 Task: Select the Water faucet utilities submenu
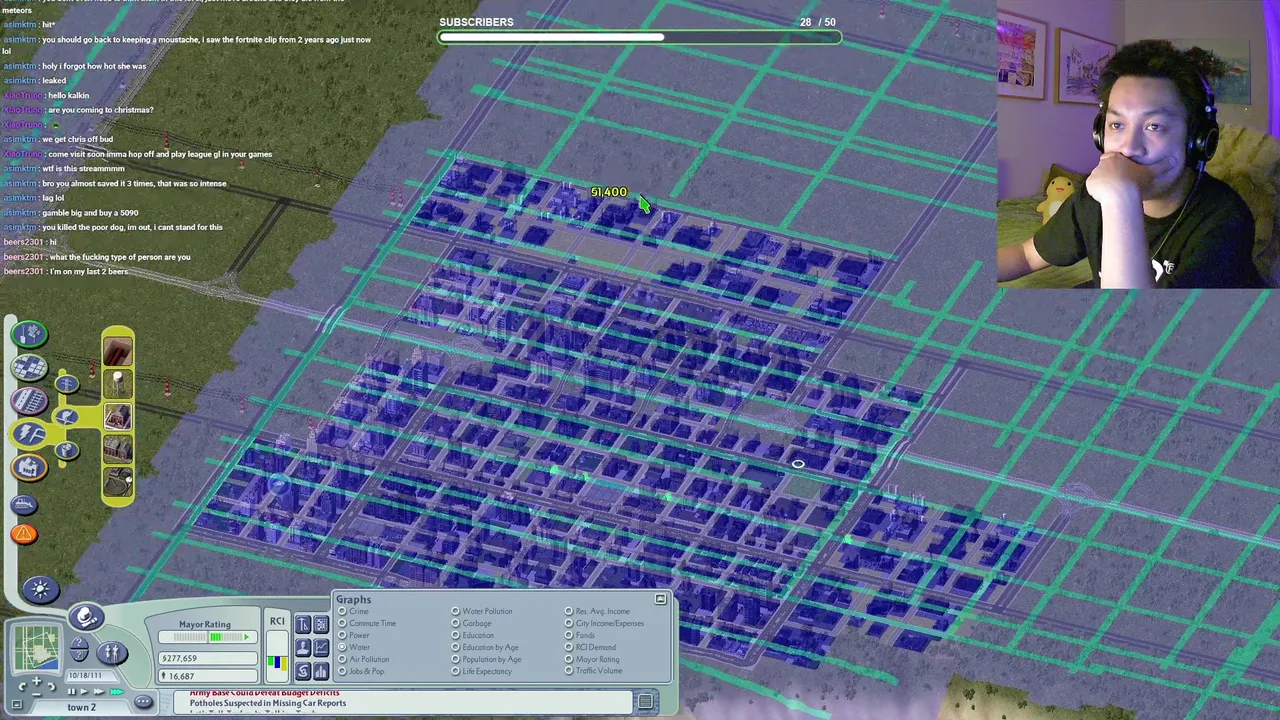pos(67,417)
